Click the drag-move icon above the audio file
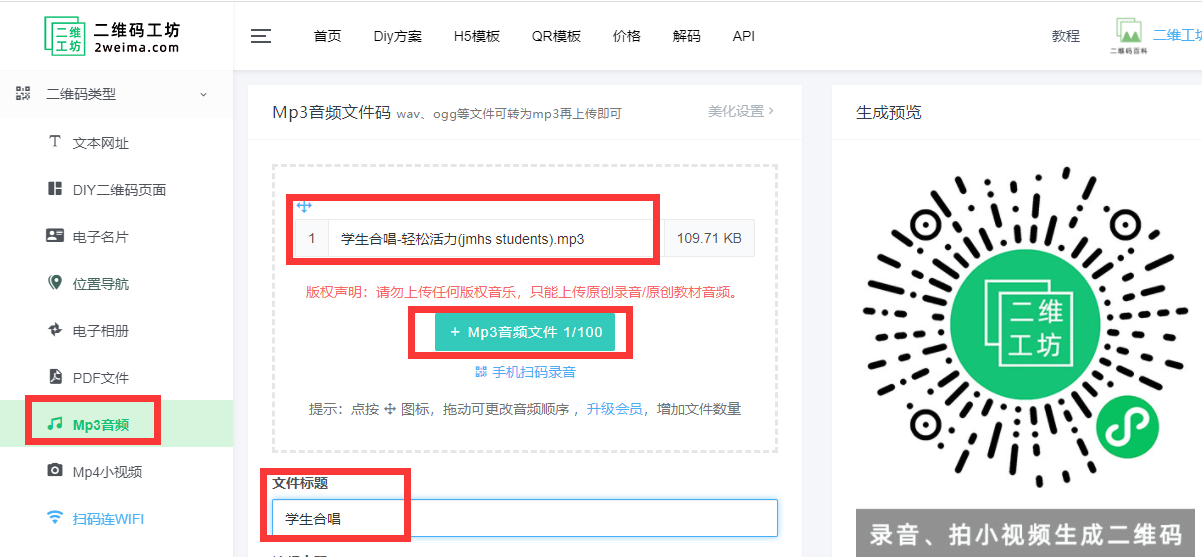Viewport: 1202px width, 557px height. 305,206
